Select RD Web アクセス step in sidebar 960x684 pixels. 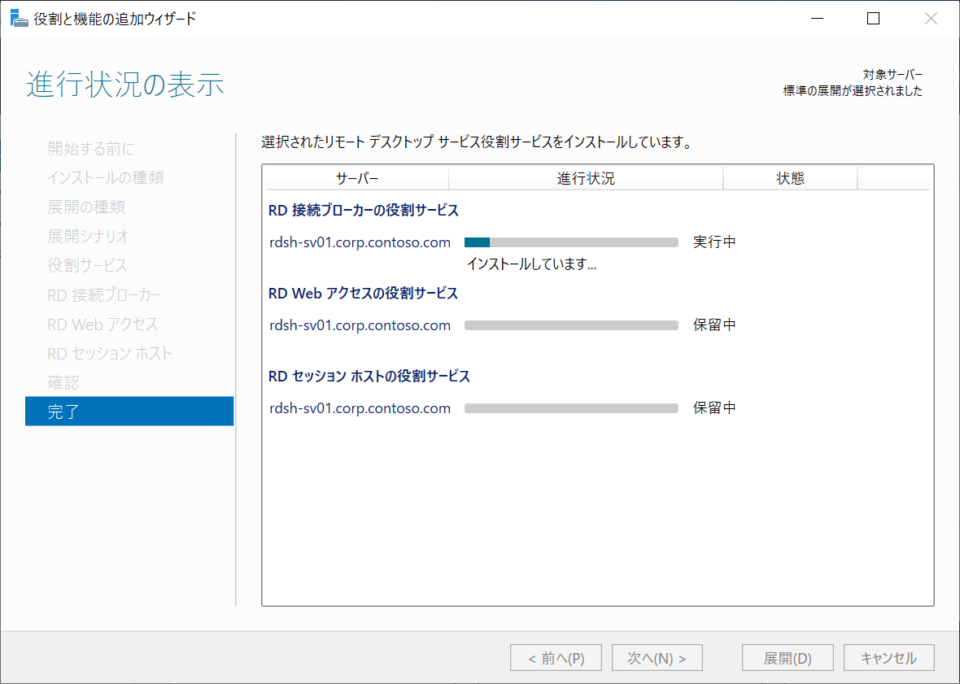click(102, 324)
